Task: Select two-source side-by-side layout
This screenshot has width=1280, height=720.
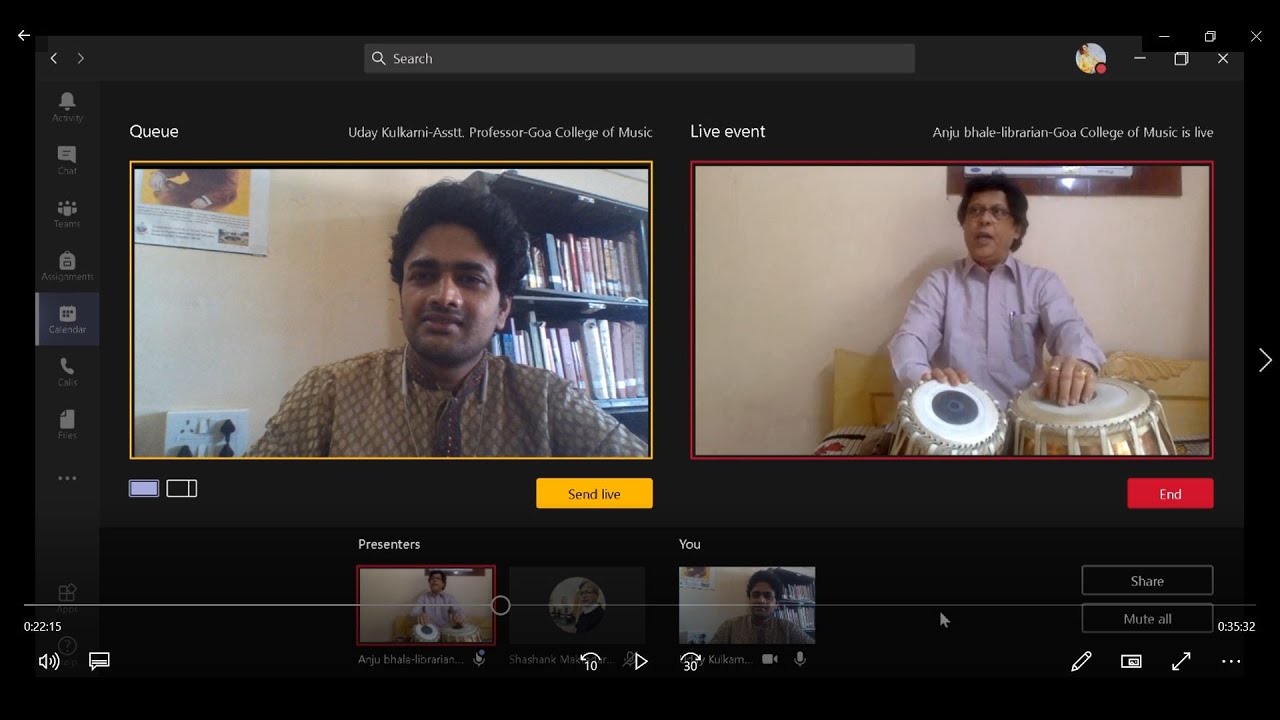Action: coord(182,488)
